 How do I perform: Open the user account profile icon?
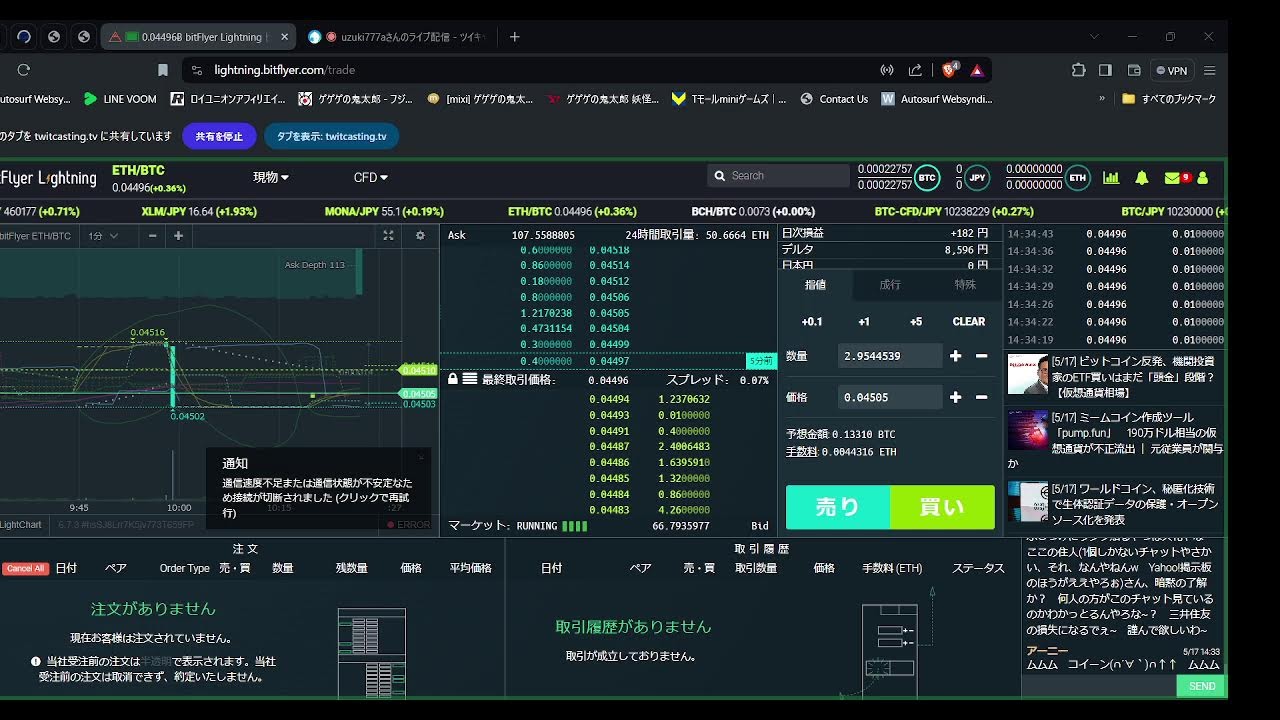[x=1202, y=178]
